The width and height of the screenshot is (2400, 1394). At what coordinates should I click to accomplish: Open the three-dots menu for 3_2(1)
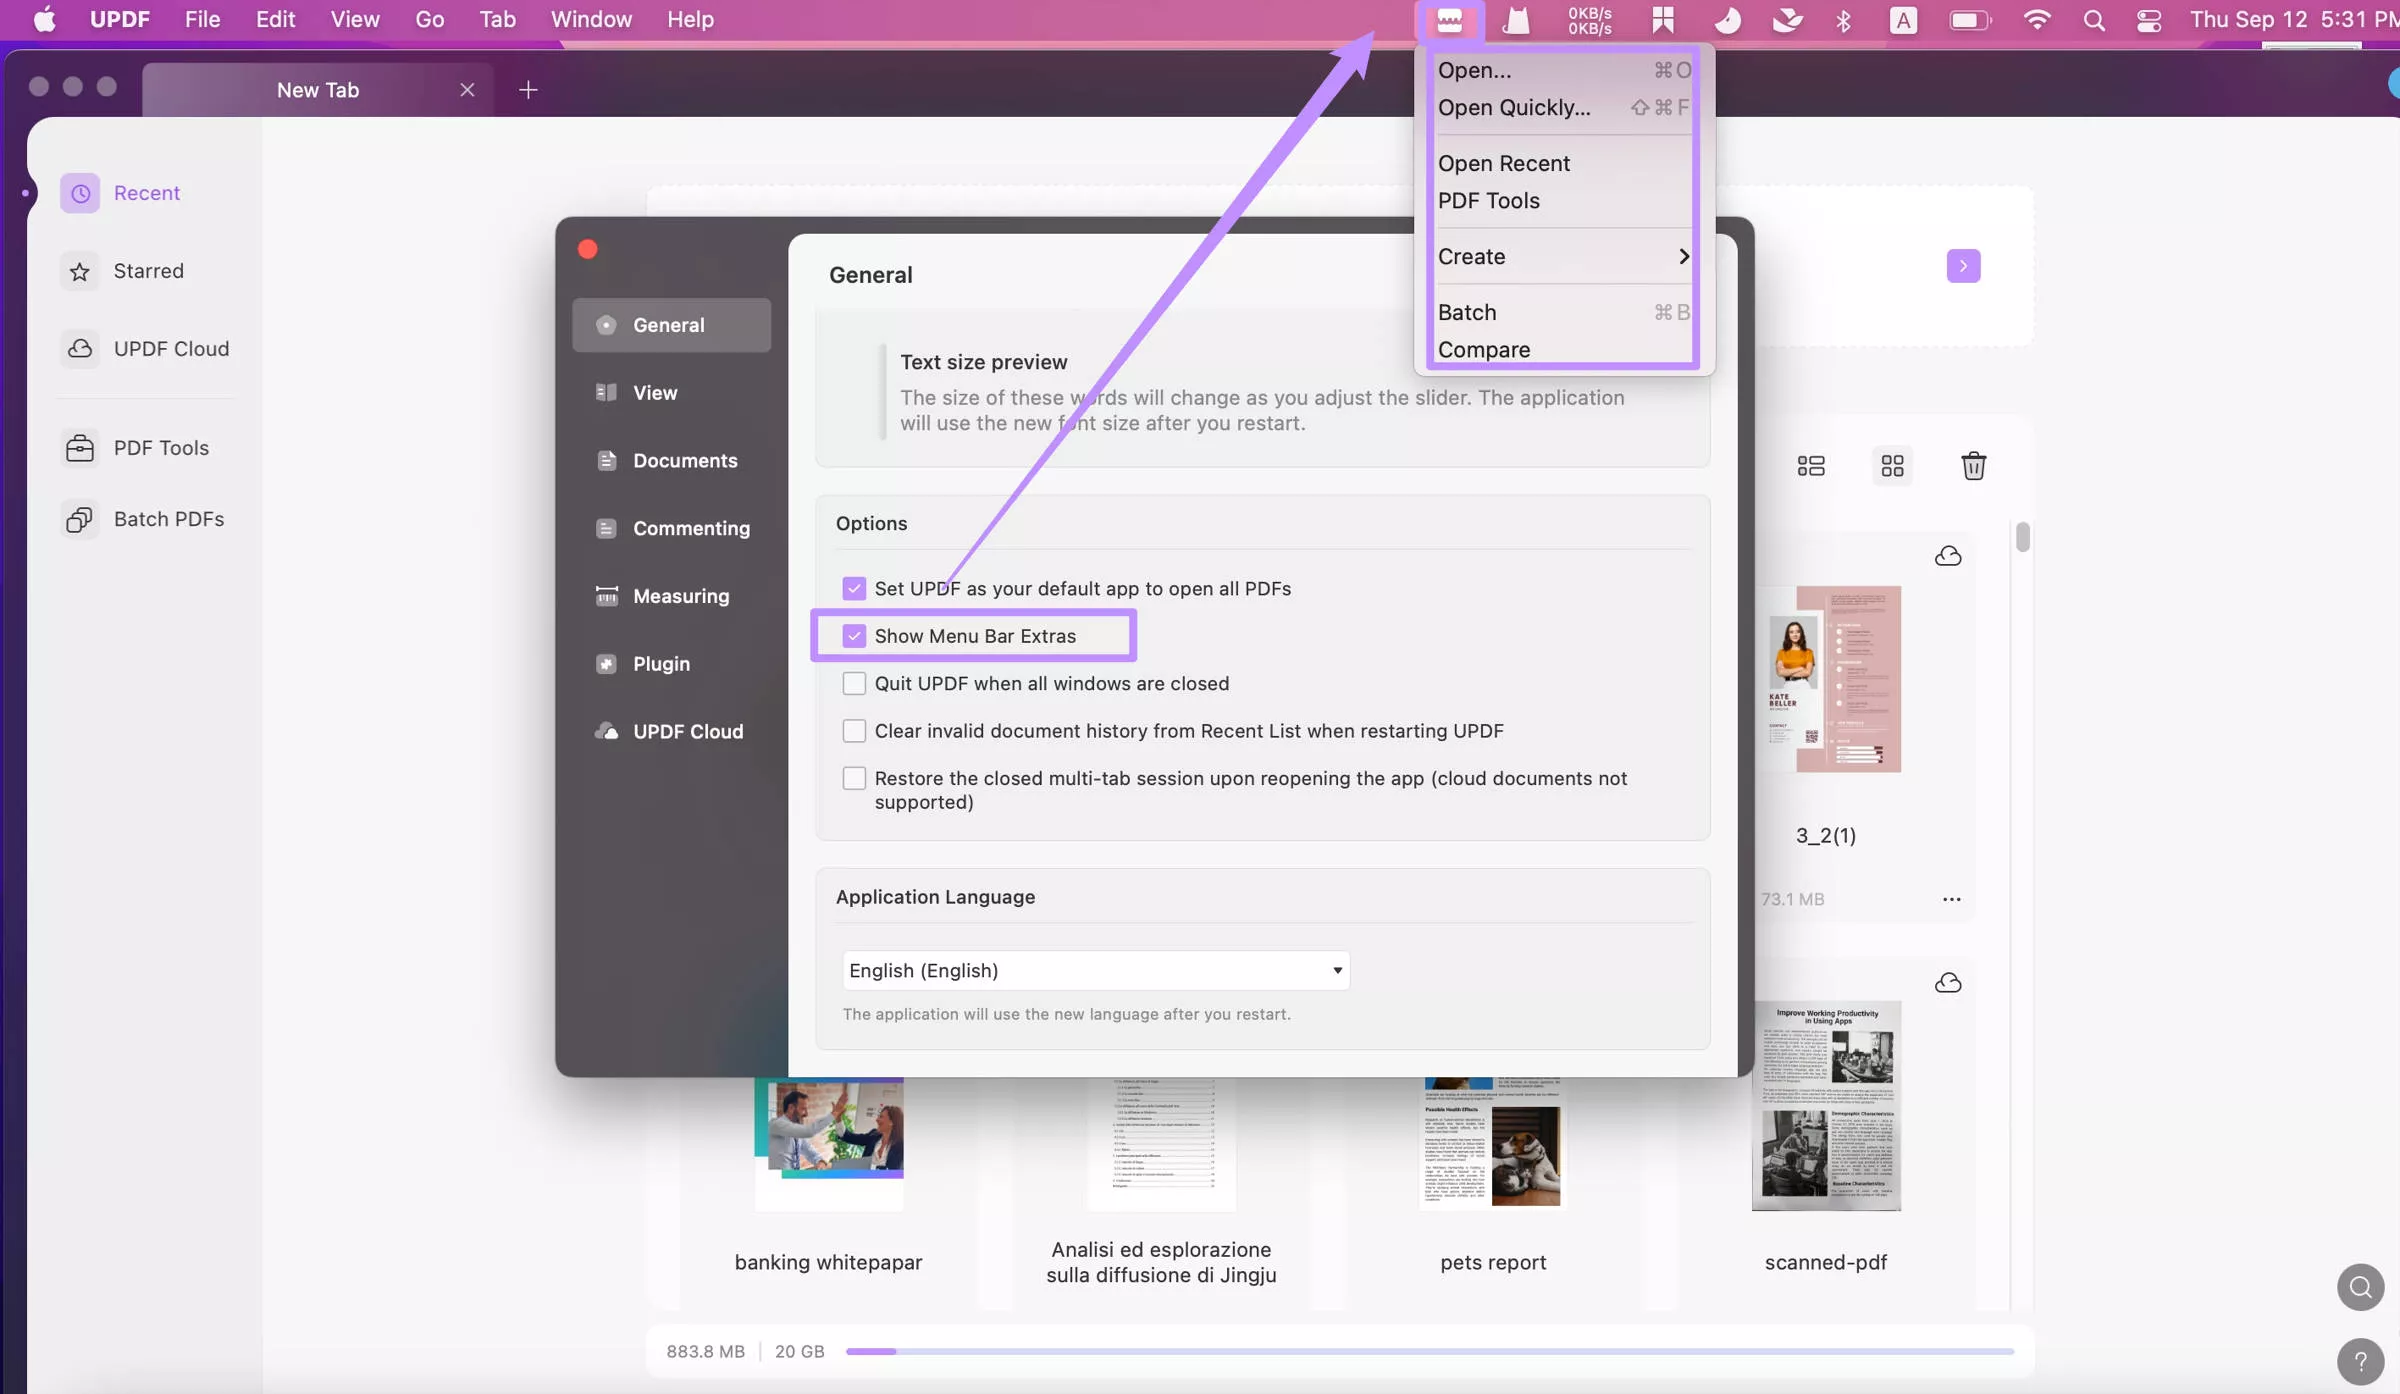[1951, 899]
